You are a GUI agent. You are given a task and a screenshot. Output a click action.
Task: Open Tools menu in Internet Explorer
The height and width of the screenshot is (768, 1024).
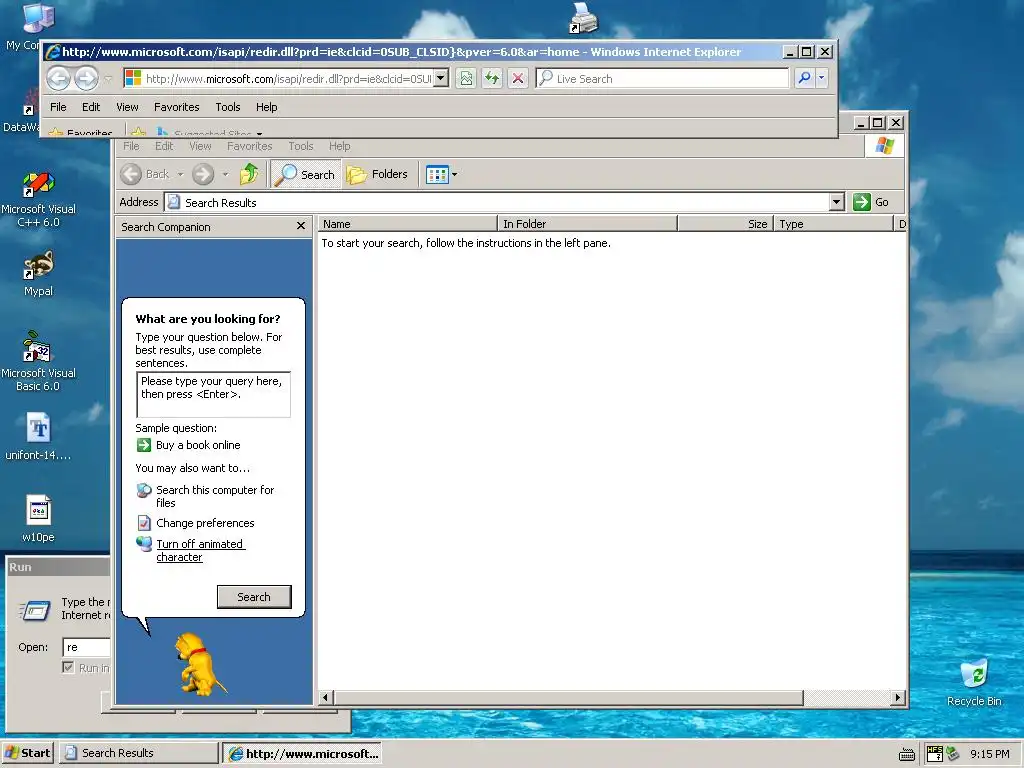(x=228, y=107)
